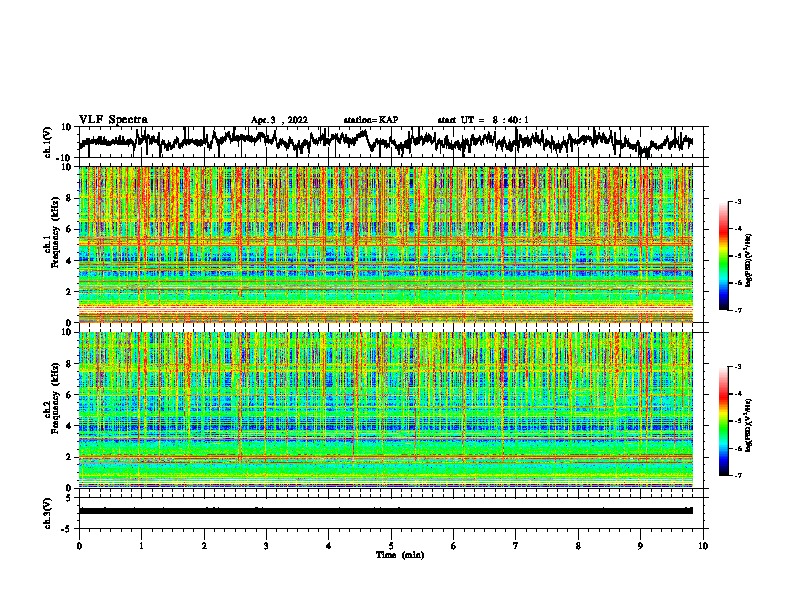Click the ch.1 voltage waveform trace
The image size is (792, 612).
coord(386,142)
